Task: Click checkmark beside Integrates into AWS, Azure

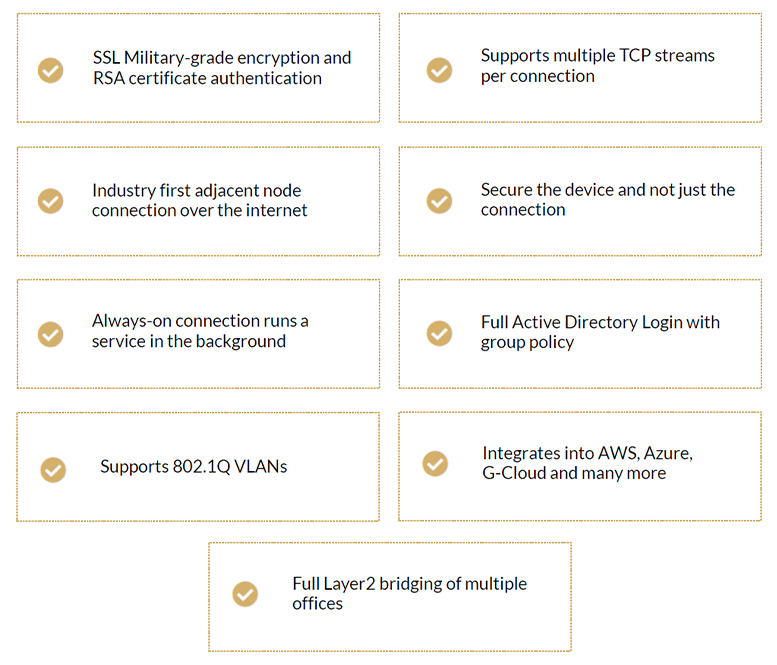Action: click(435, 464)
